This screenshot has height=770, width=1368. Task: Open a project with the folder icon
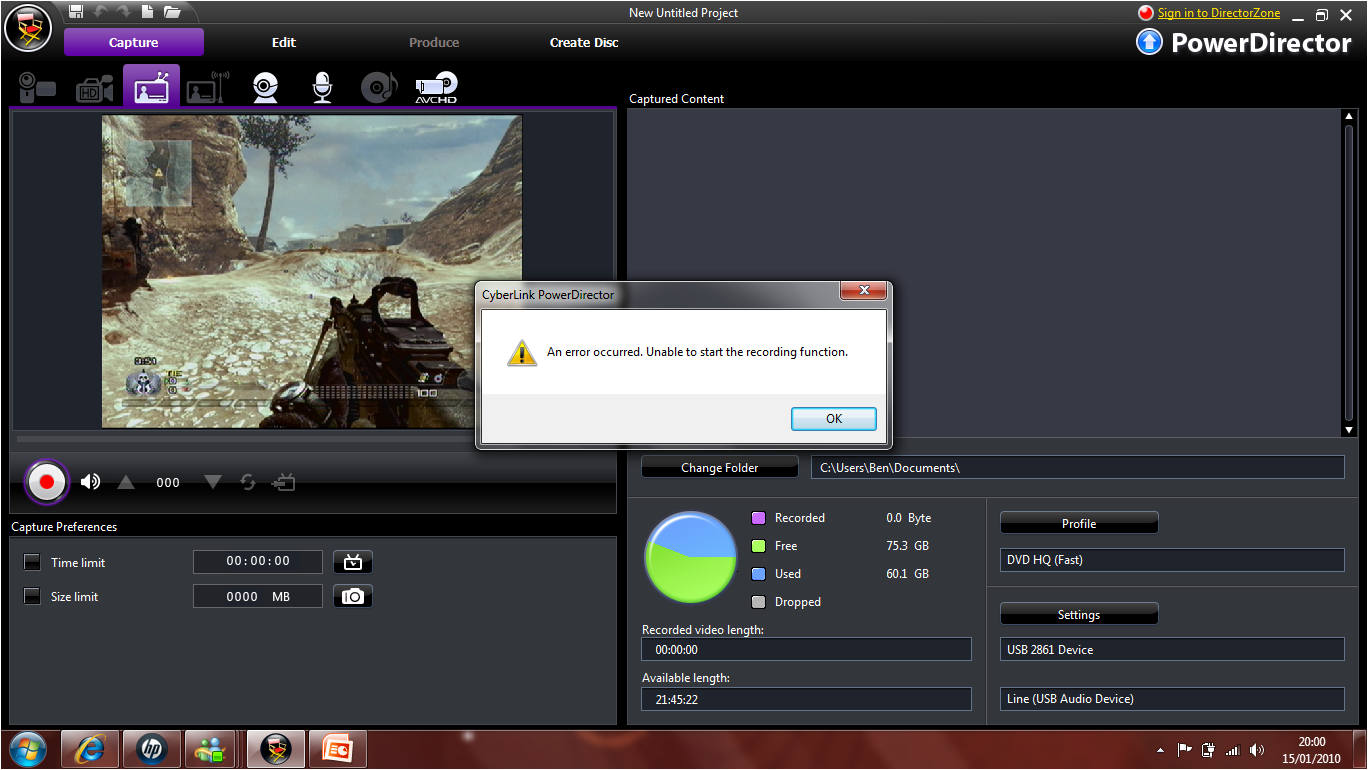(172, 12)
